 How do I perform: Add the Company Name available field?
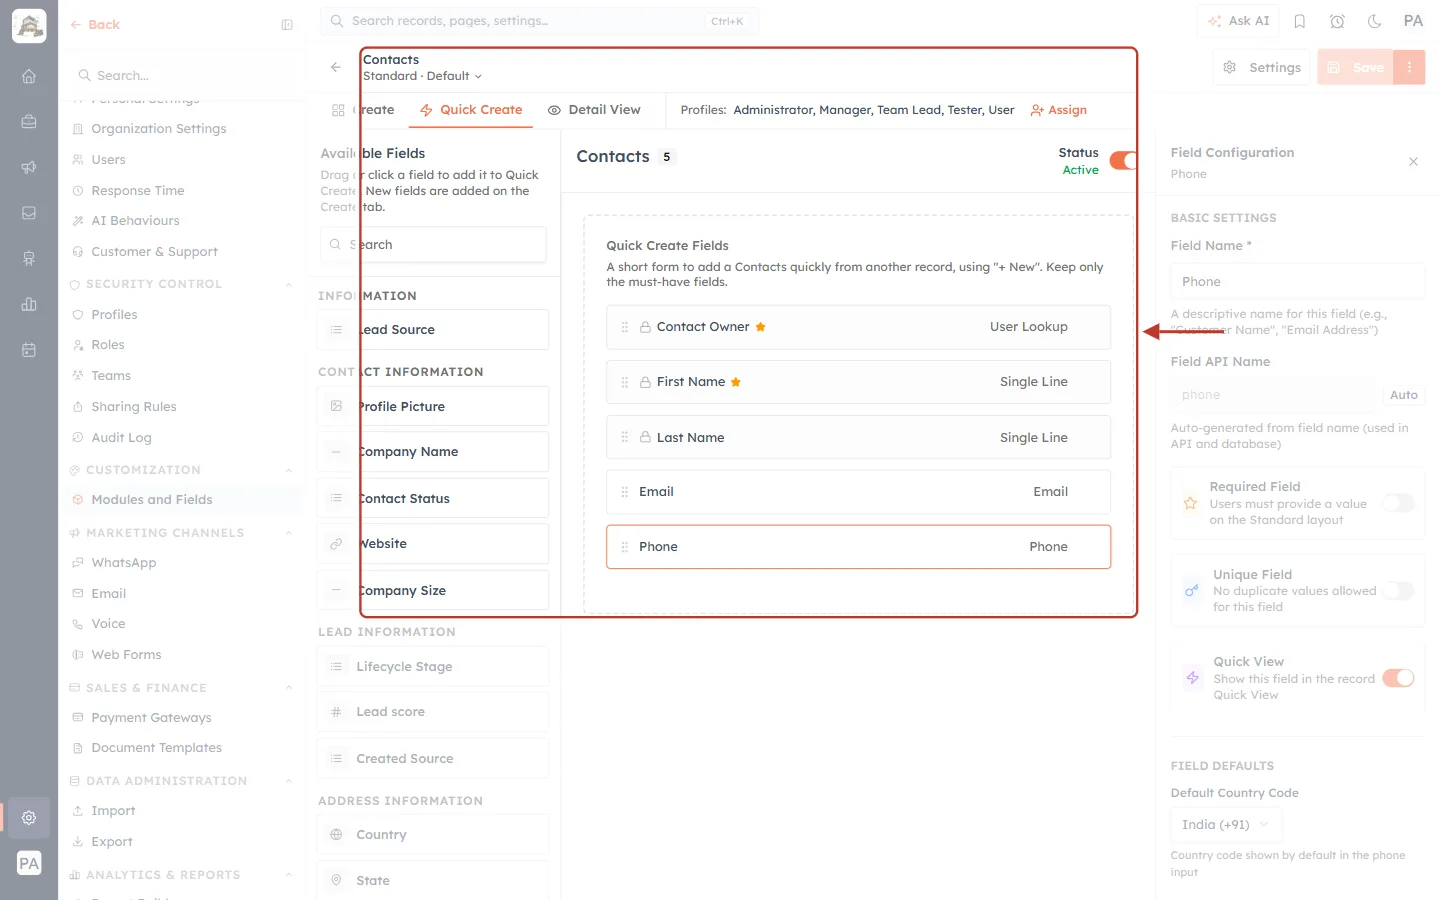coord(433,452)
